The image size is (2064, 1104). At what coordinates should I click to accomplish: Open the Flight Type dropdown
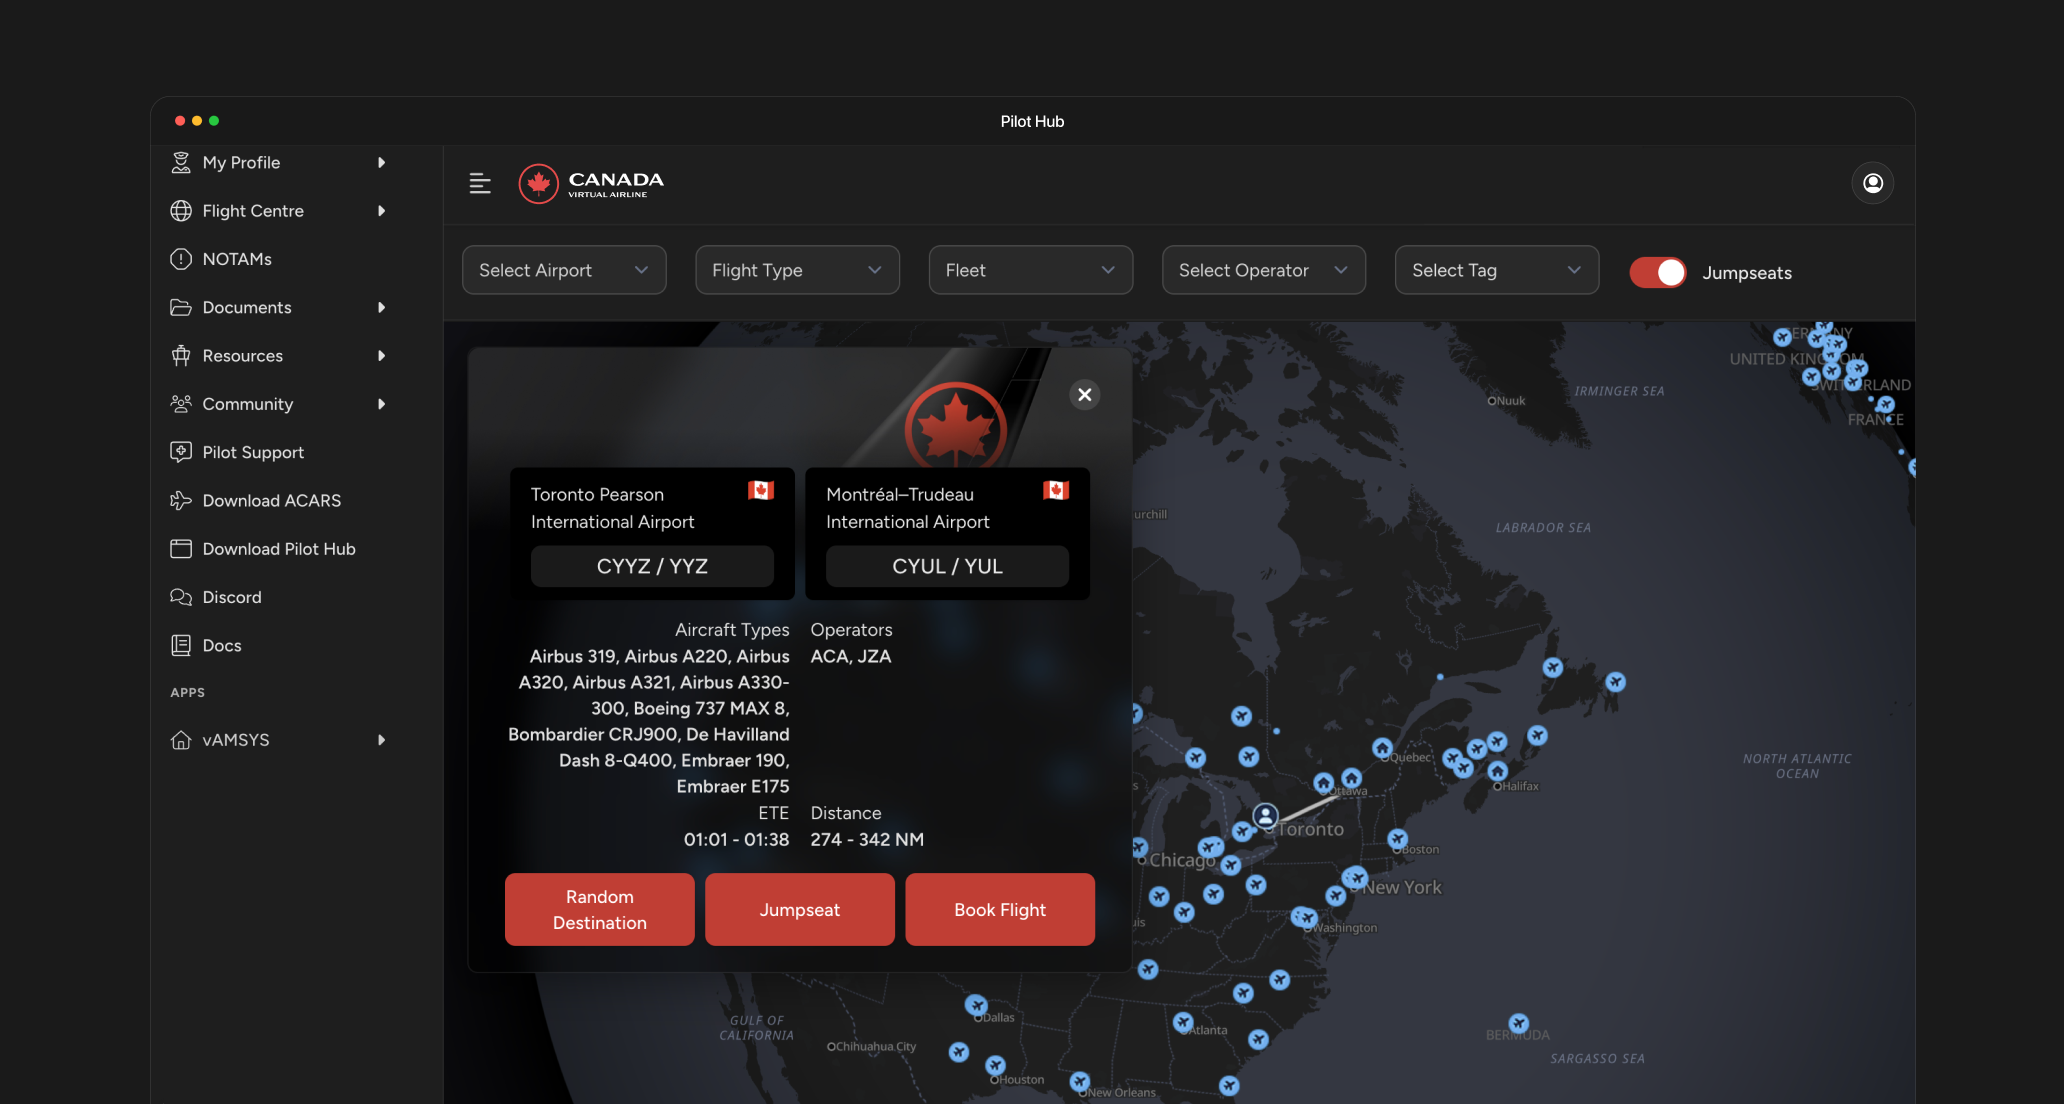click(x=797, y=270)
